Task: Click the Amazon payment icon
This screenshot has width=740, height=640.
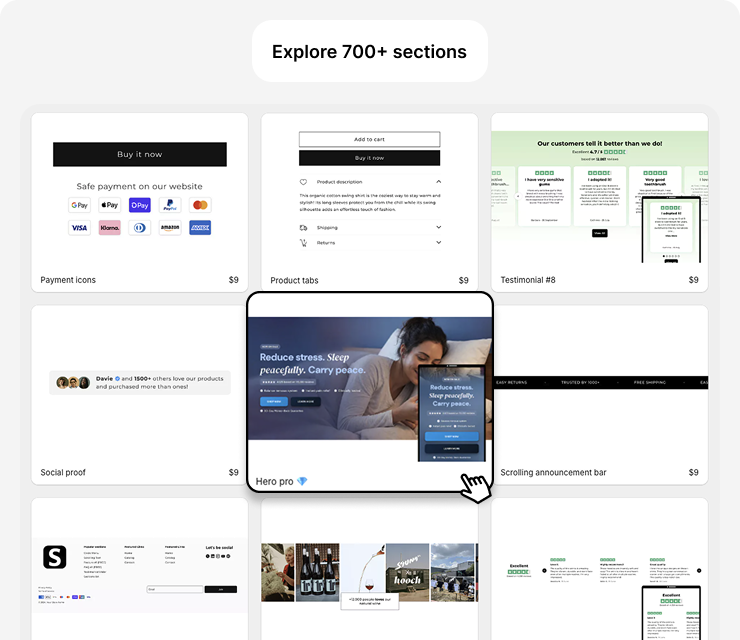Action: (x=170, y=228)
